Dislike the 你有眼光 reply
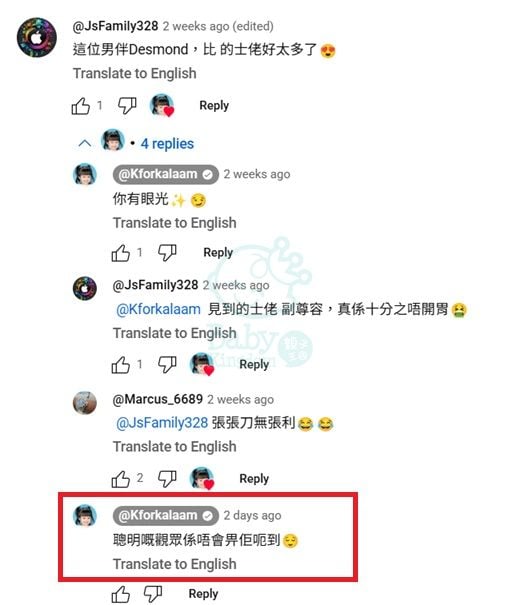Screen dimensions: 520x605 coord(167,253)
